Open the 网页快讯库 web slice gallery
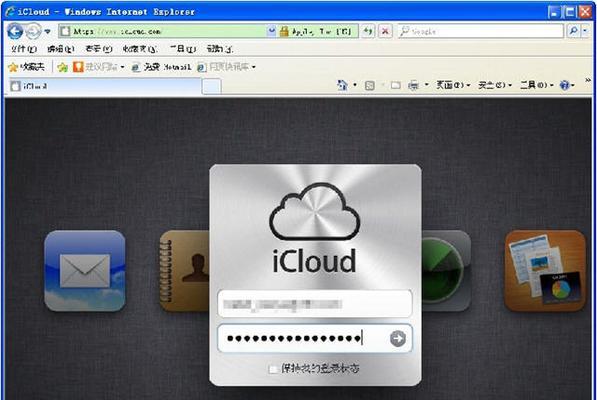Image resolution: width=597 pixels, height=400 pixels. 227,67
